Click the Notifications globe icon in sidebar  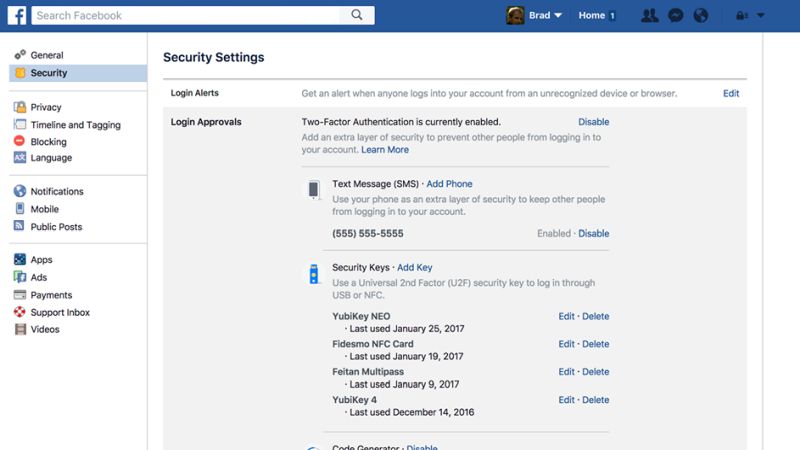[x=20, y=191]
